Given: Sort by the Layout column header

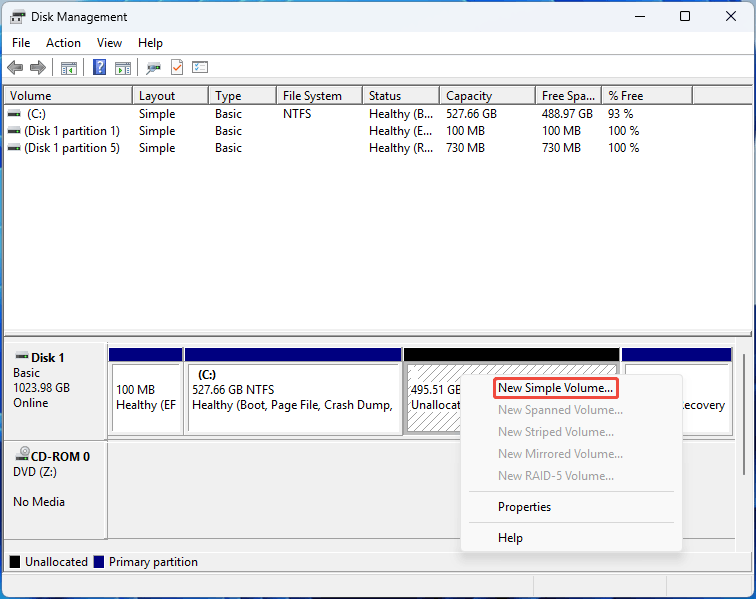Looking at the screenshot, I should point(171,95).
